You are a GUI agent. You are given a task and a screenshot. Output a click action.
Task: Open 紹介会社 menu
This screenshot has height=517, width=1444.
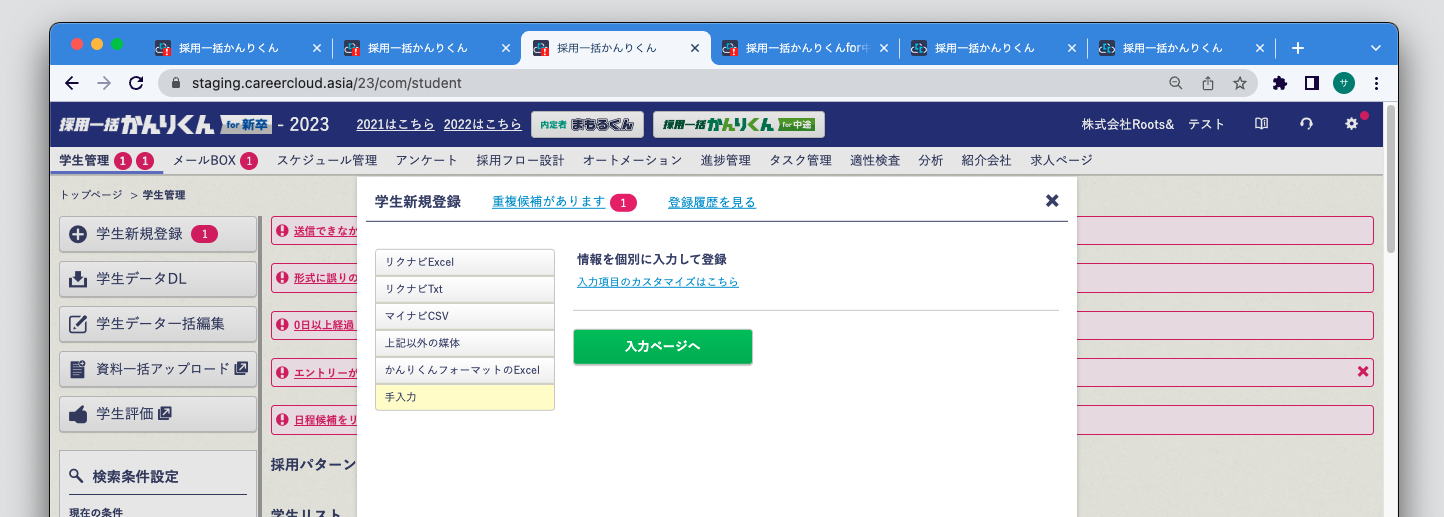click(x=986, y=160)
